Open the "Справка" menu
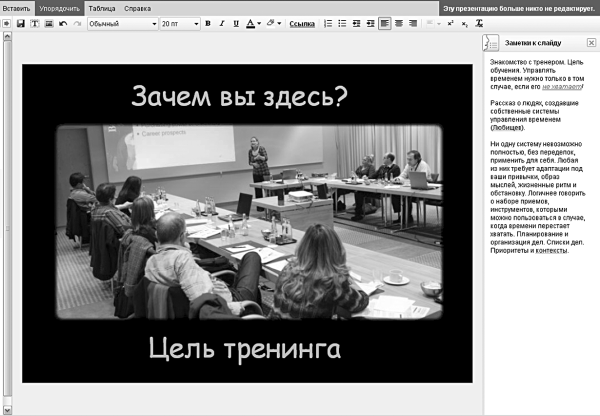Screen dimensions: 600x416 (138, 7)
